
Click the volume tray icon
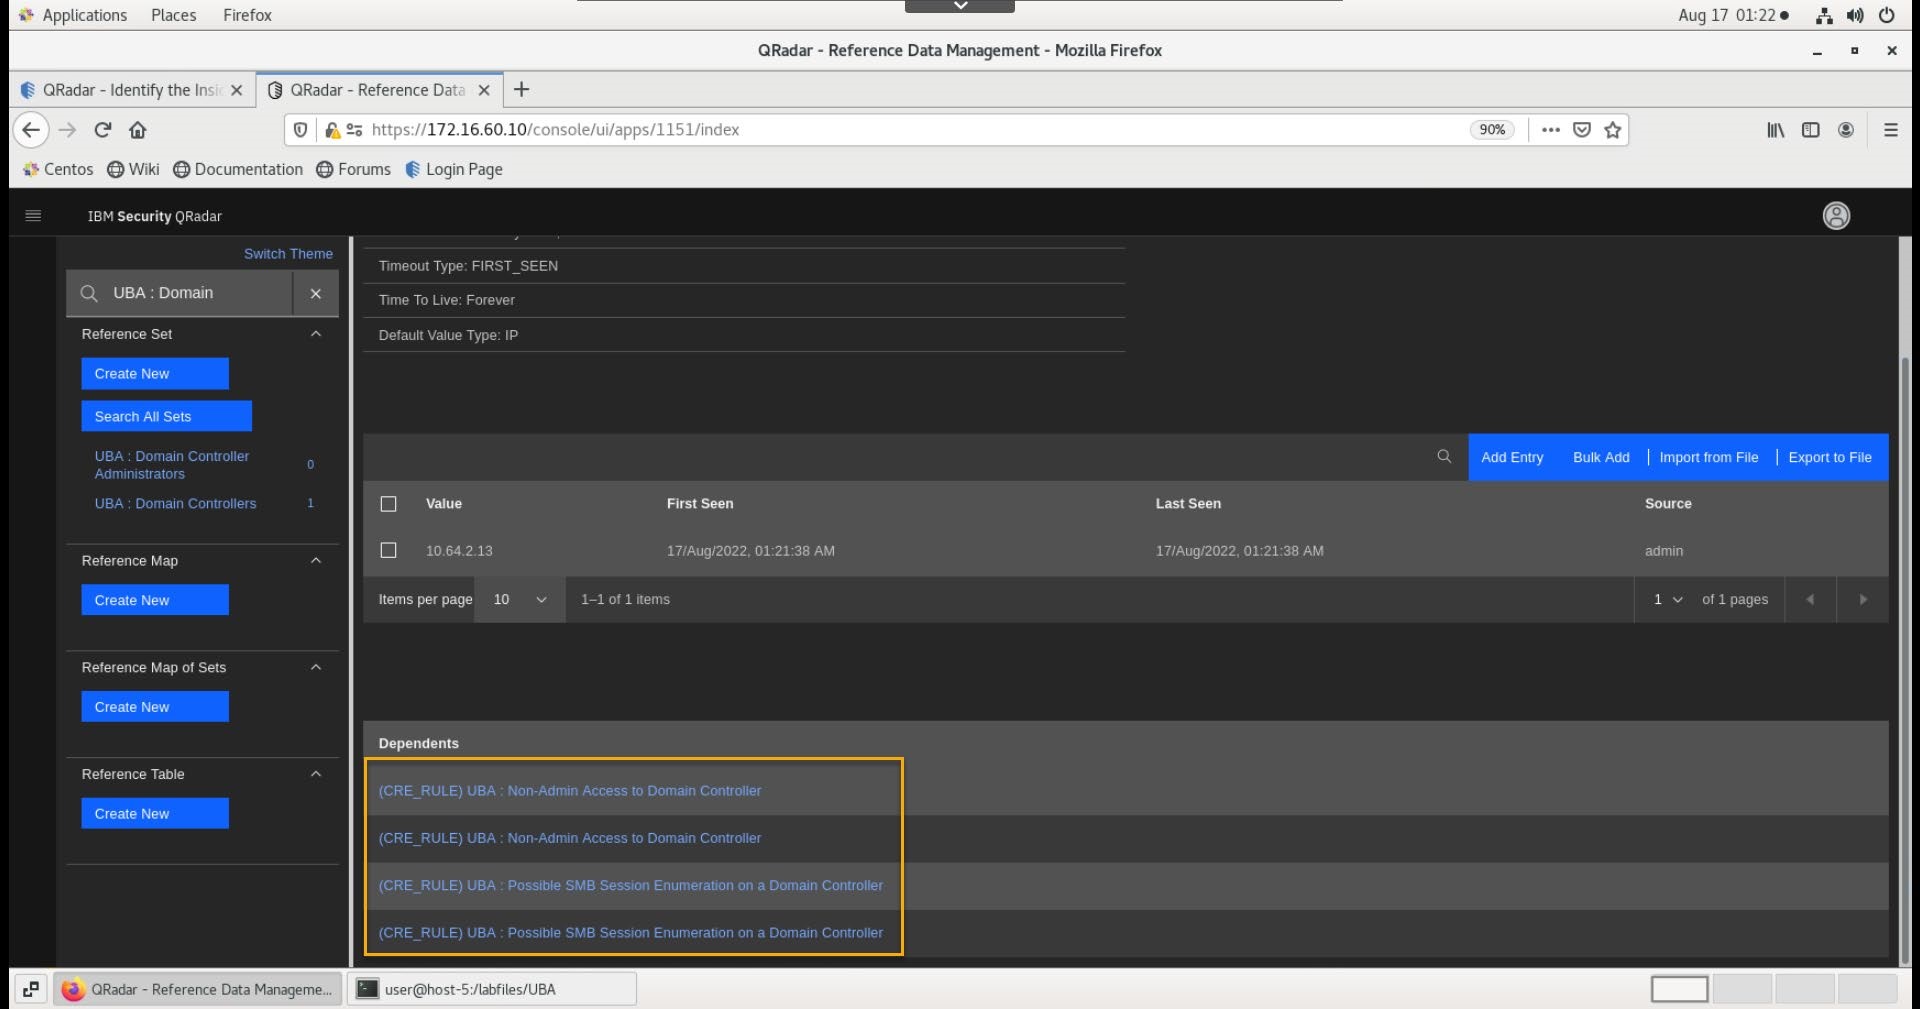pos(1855,15)
